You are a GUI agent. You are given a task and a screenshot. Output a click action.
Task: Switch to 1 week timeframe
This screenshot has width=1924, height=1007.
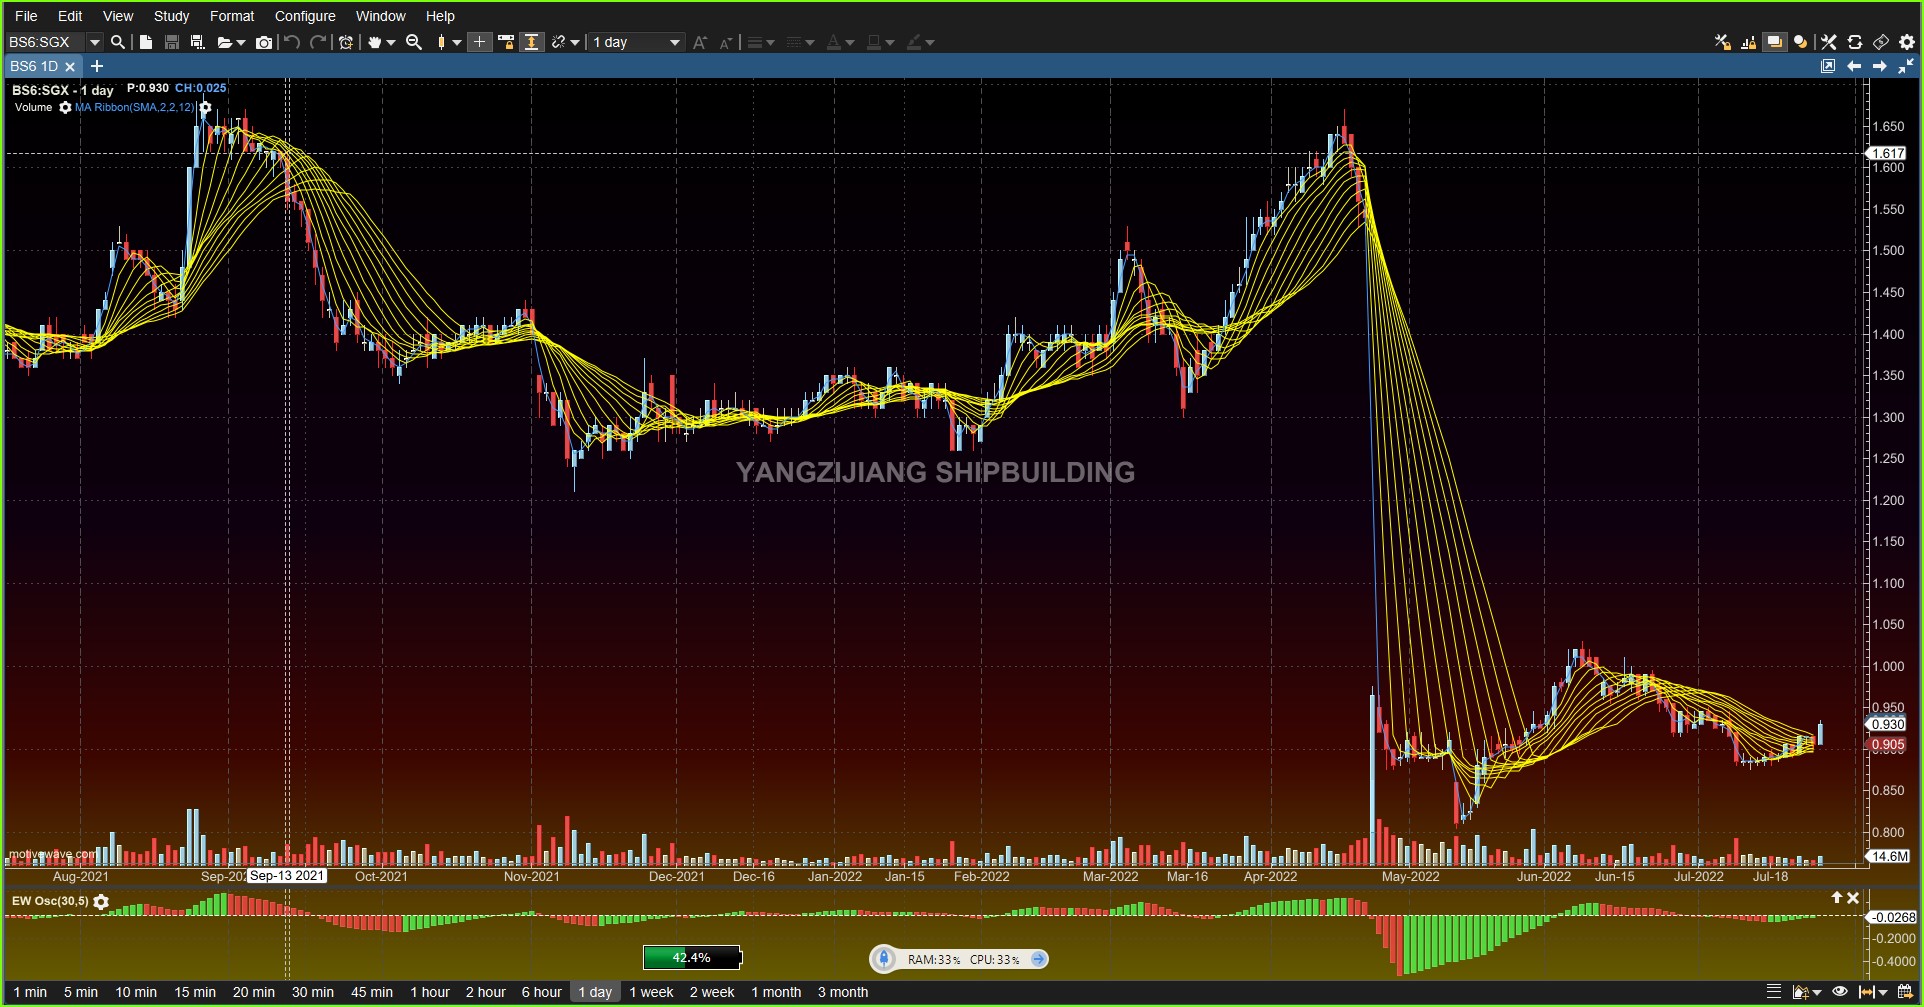coord(652,992)
